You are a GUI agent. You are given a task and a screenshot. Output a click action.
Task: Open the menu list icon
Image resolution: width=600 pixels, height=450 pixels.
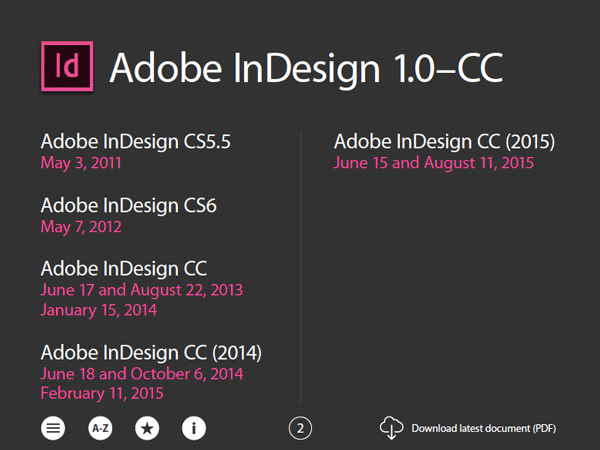click(x=53, y=428)
